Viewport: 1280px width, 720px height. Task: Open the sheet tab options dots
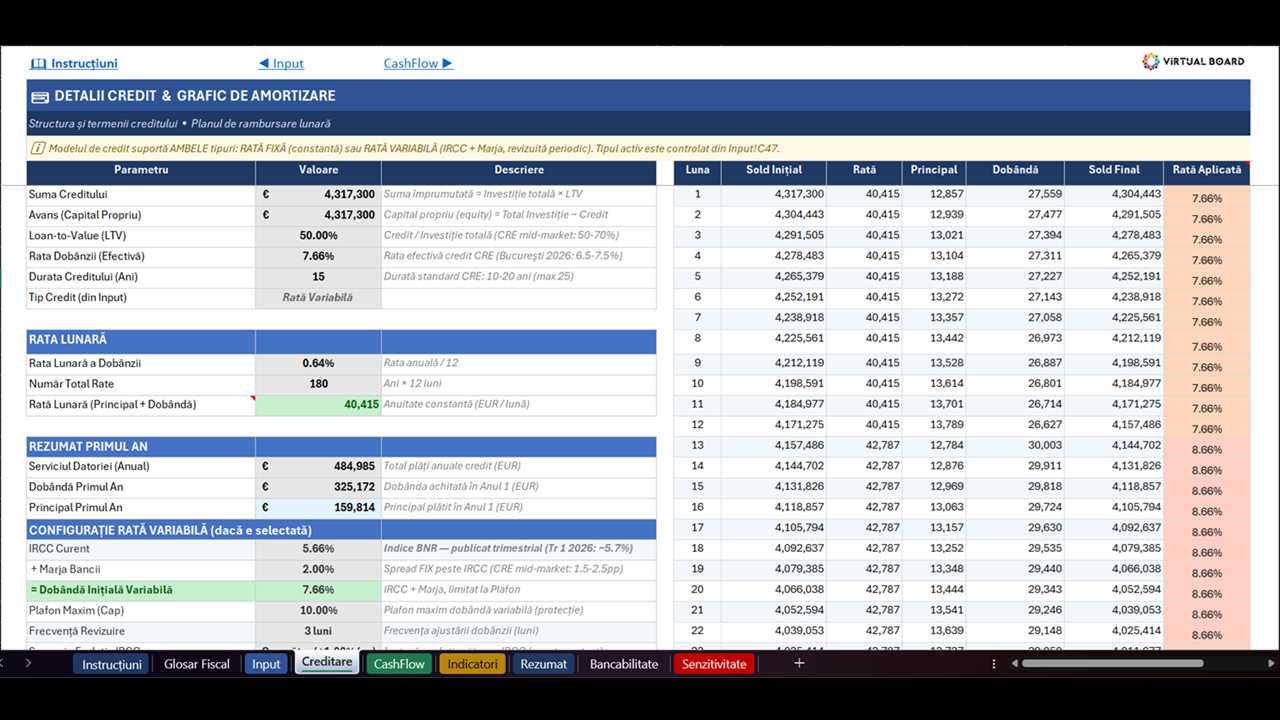[x=993, y=663]
